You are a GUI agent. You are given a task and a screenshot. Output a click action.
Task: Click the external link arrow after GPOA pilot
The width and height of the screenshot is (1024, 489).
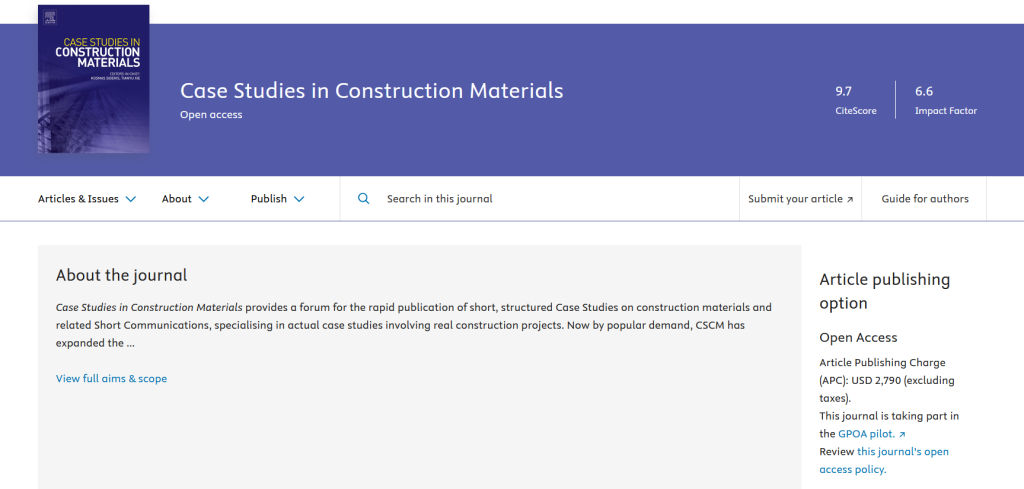point(901,434)
